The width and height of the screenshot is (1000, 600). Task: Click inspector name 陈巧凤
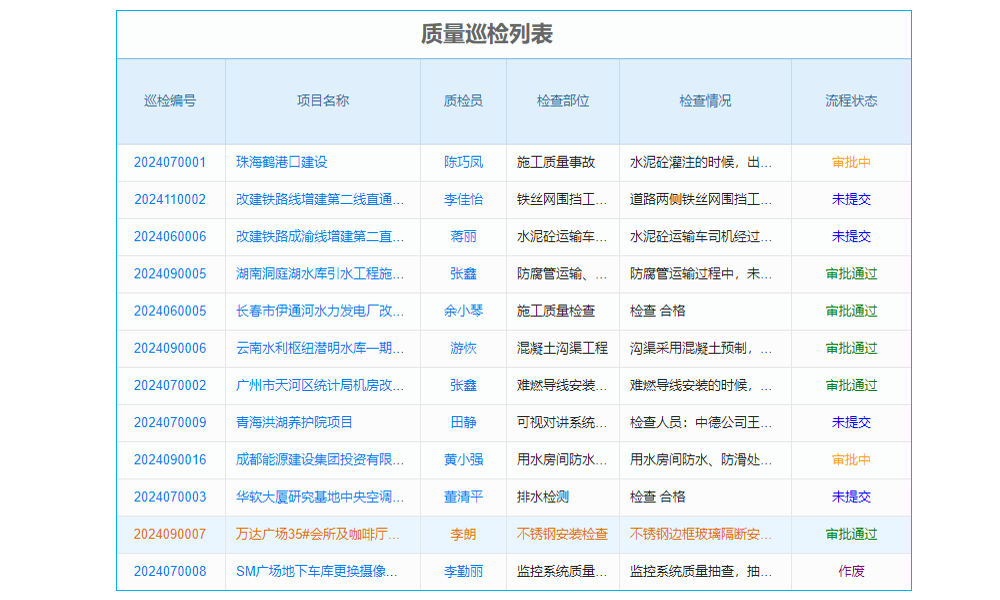point(463,162)
